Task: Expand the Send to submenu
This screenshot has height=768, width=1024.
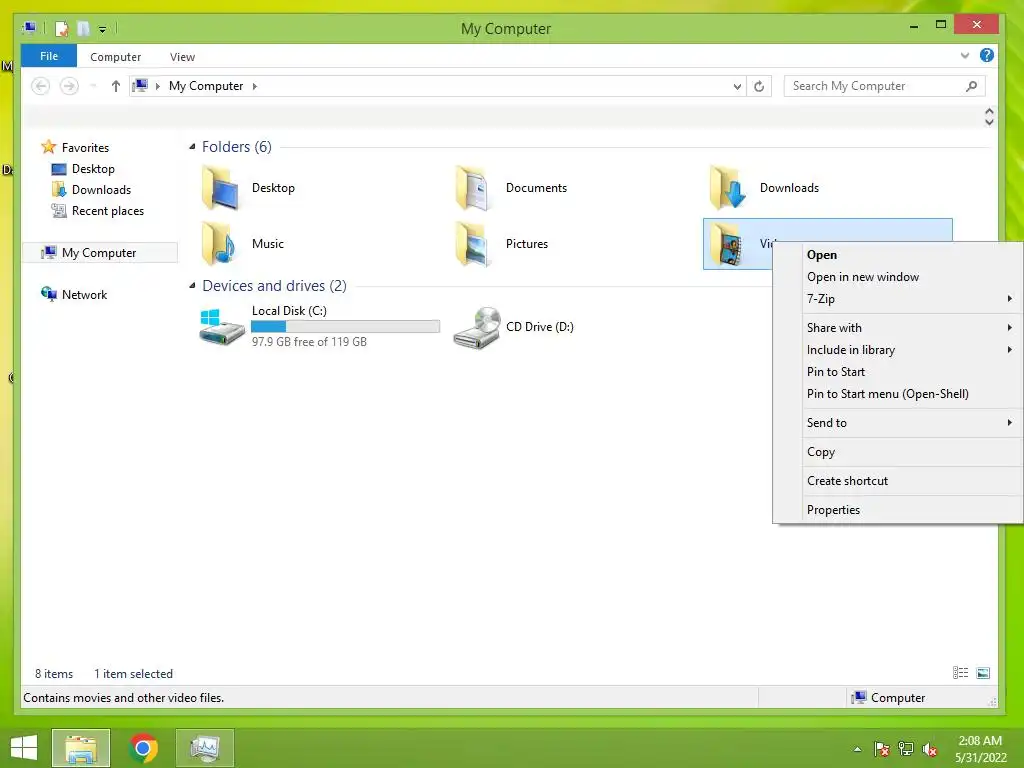Action: point(1010,423)
